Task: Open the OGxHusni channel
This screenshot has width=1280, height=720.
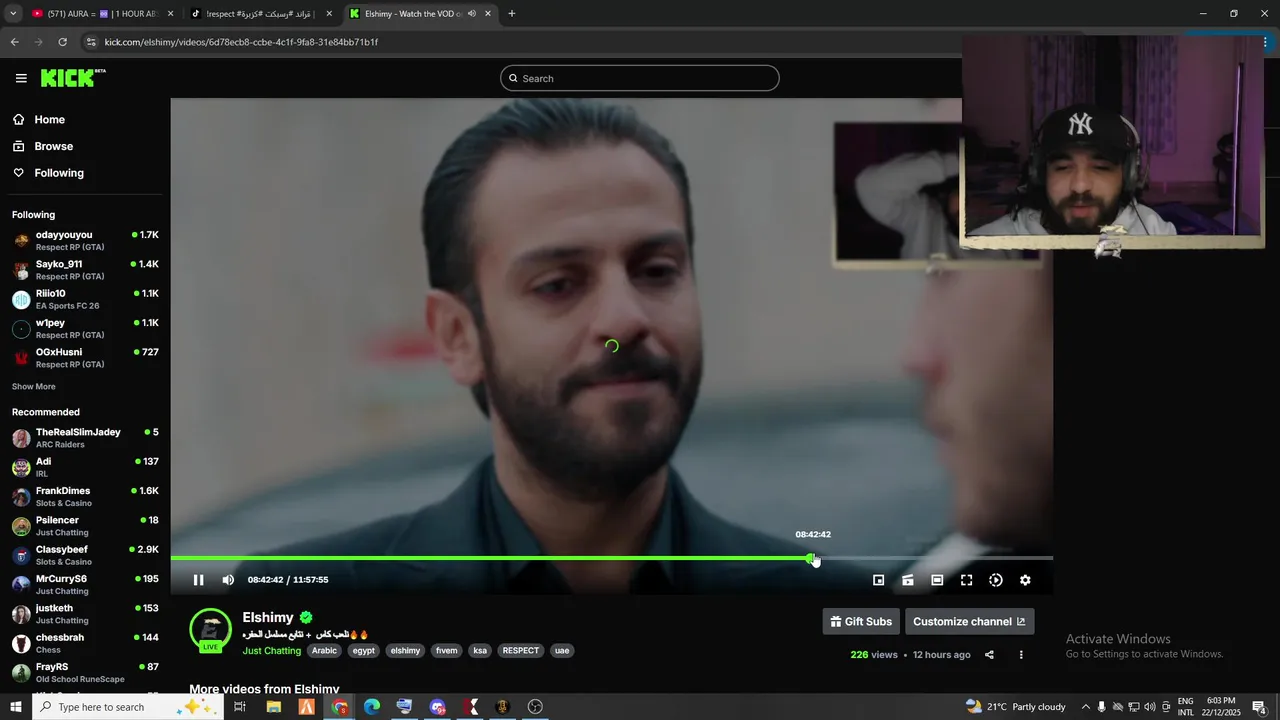Action: (85, 358)
